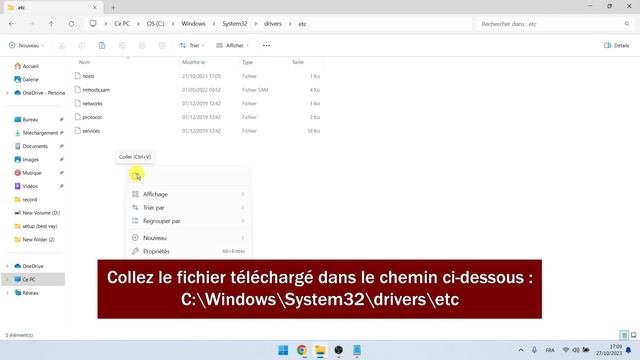This screenshot has height=360, width=640.
Task: Click the blue notepad-like taskbar icon
Action: point(357,350)
